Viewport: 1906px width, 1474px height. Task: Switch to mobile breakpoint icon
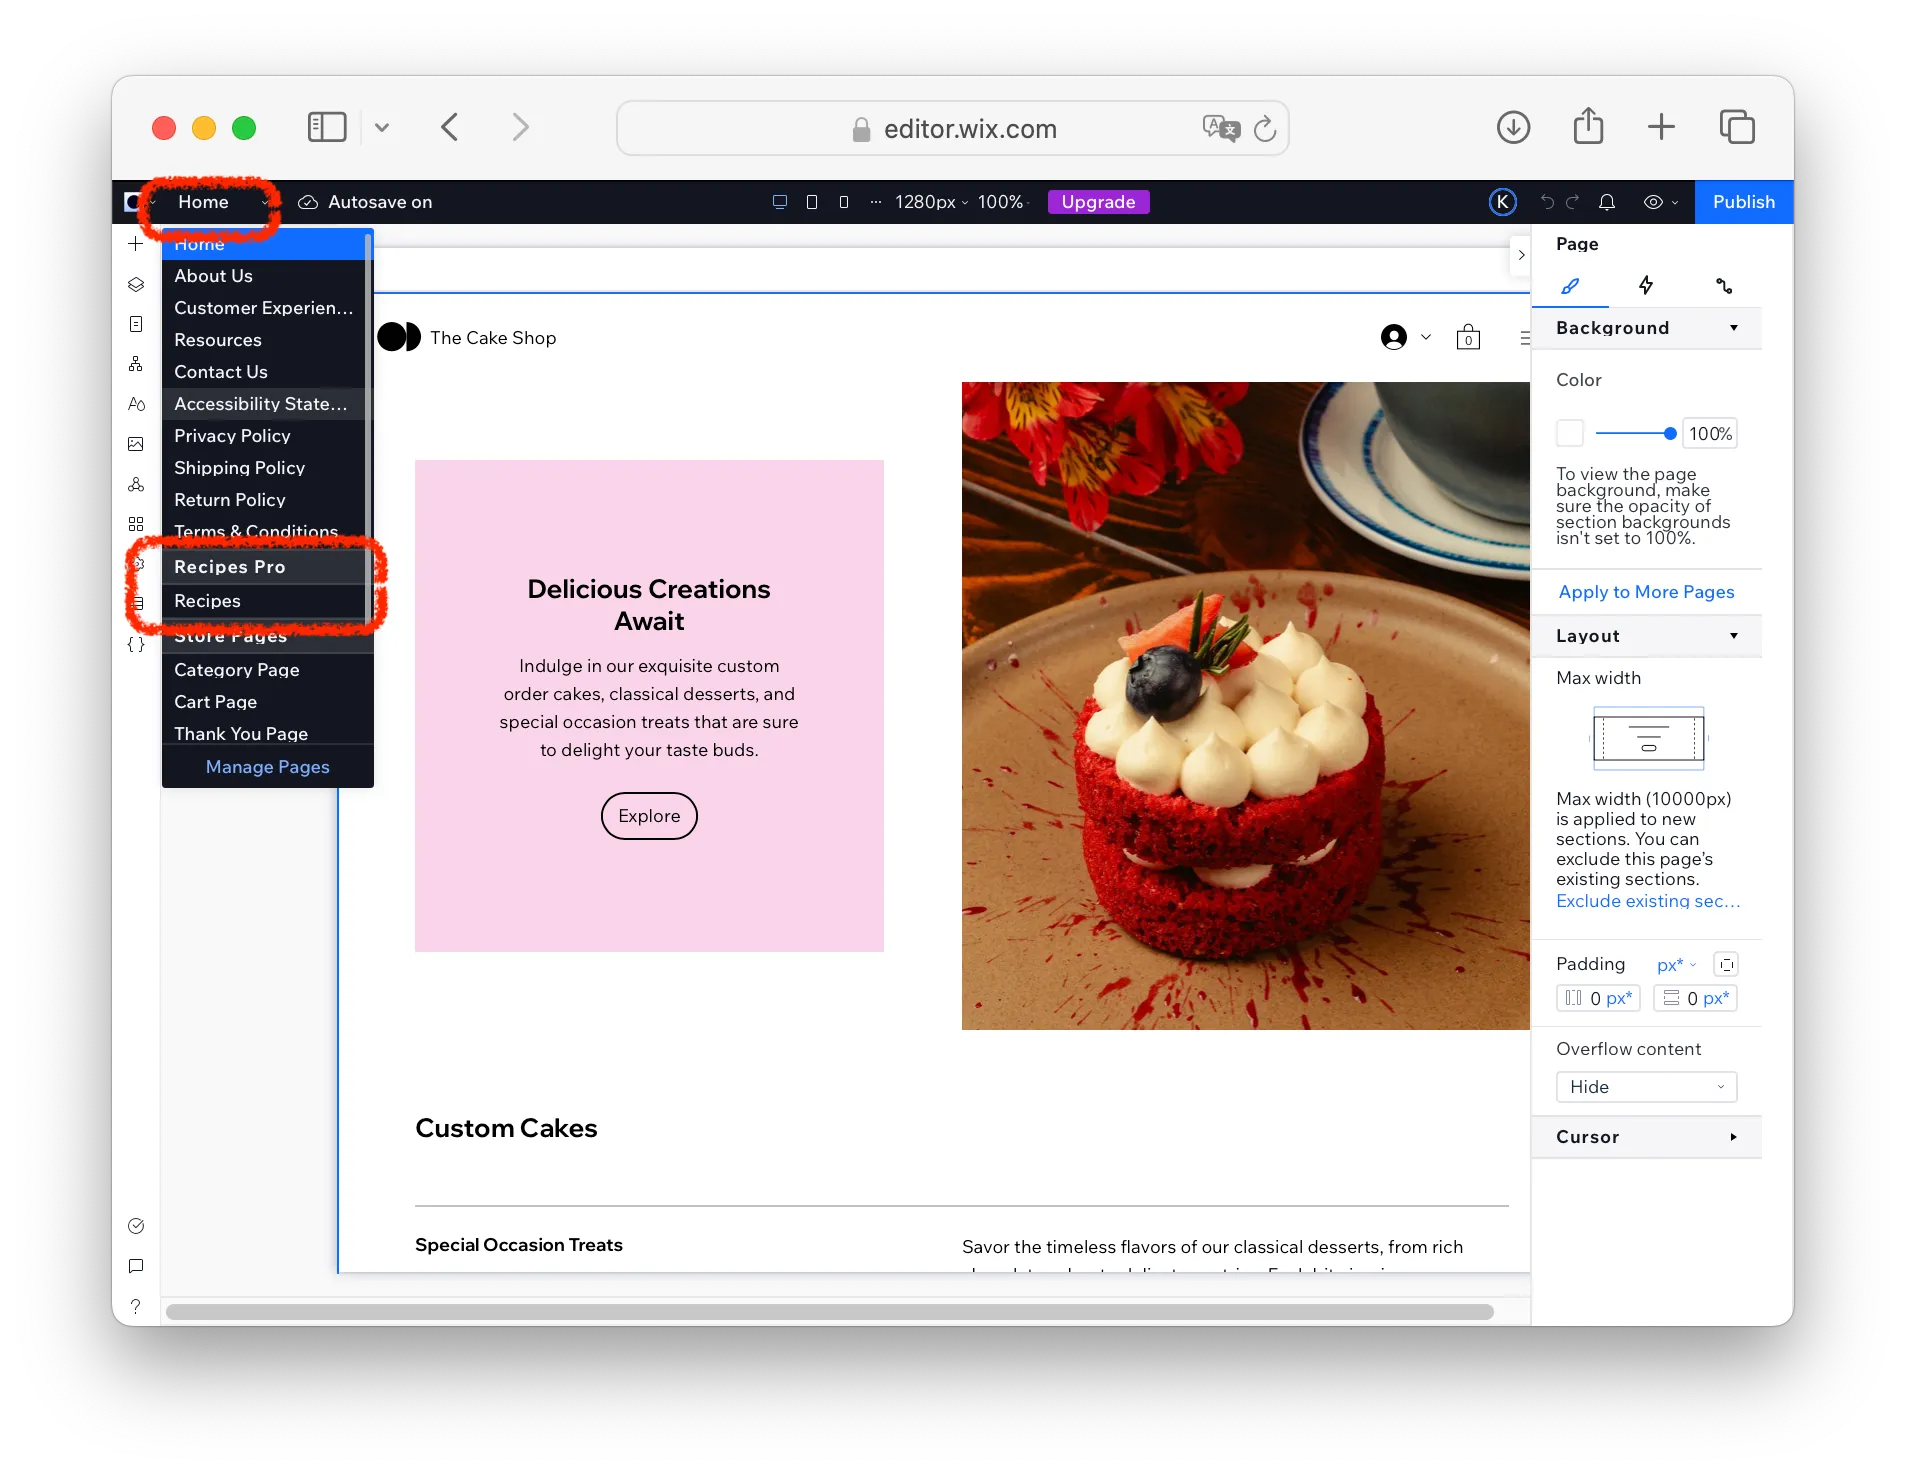[x=844, y=202]
